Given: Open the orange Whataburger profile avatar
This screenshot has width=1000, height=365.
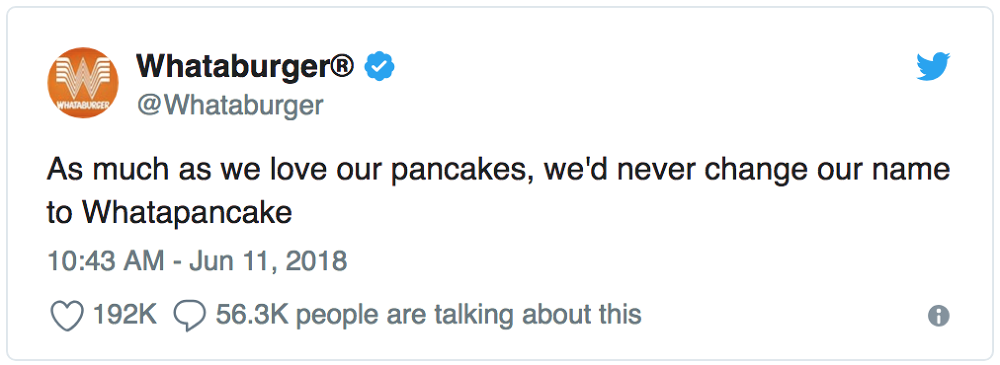Looking at the screenshot, I should pos(84,83).
